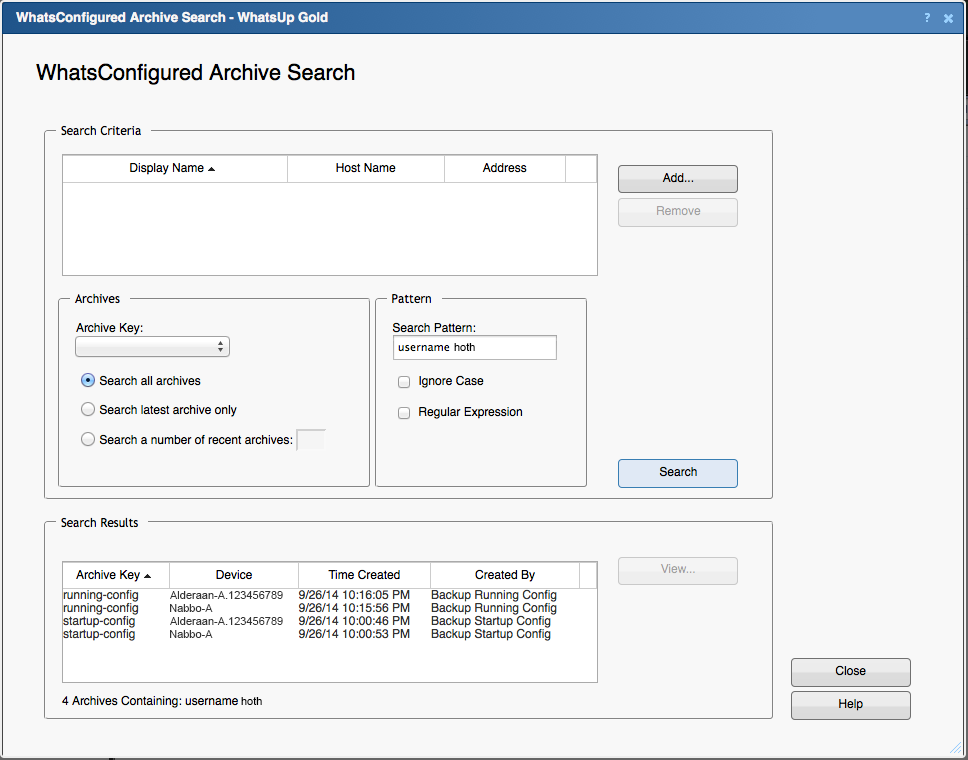Enable the Ignore Case checkbox
The height and width of the screenshot is (760, 968).
tap(404, 382)
